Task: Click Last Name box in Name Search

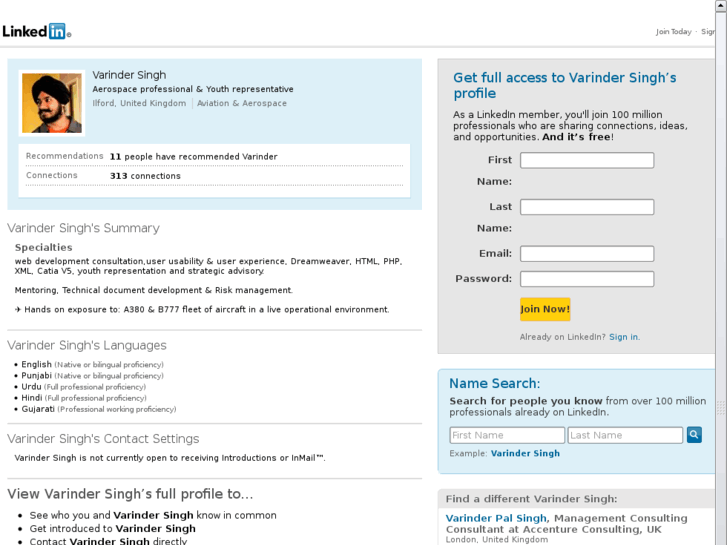Action: coord(625,435)
